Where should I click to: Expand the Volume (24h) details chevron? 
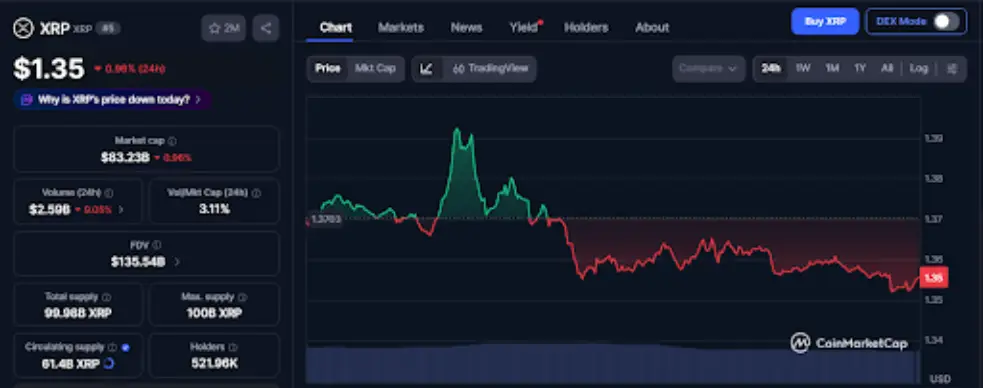pyautogui.click(x=121, y=210)
